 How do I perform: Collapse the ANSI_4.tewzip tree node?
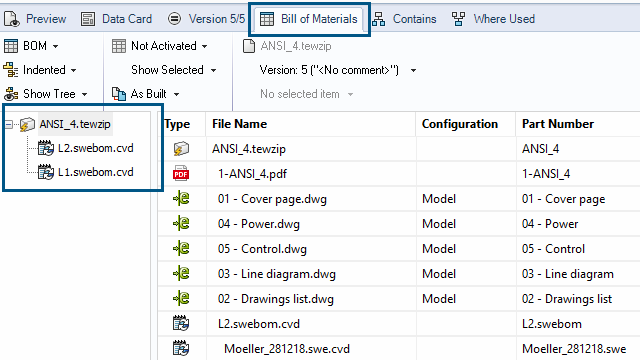[9, 124]
